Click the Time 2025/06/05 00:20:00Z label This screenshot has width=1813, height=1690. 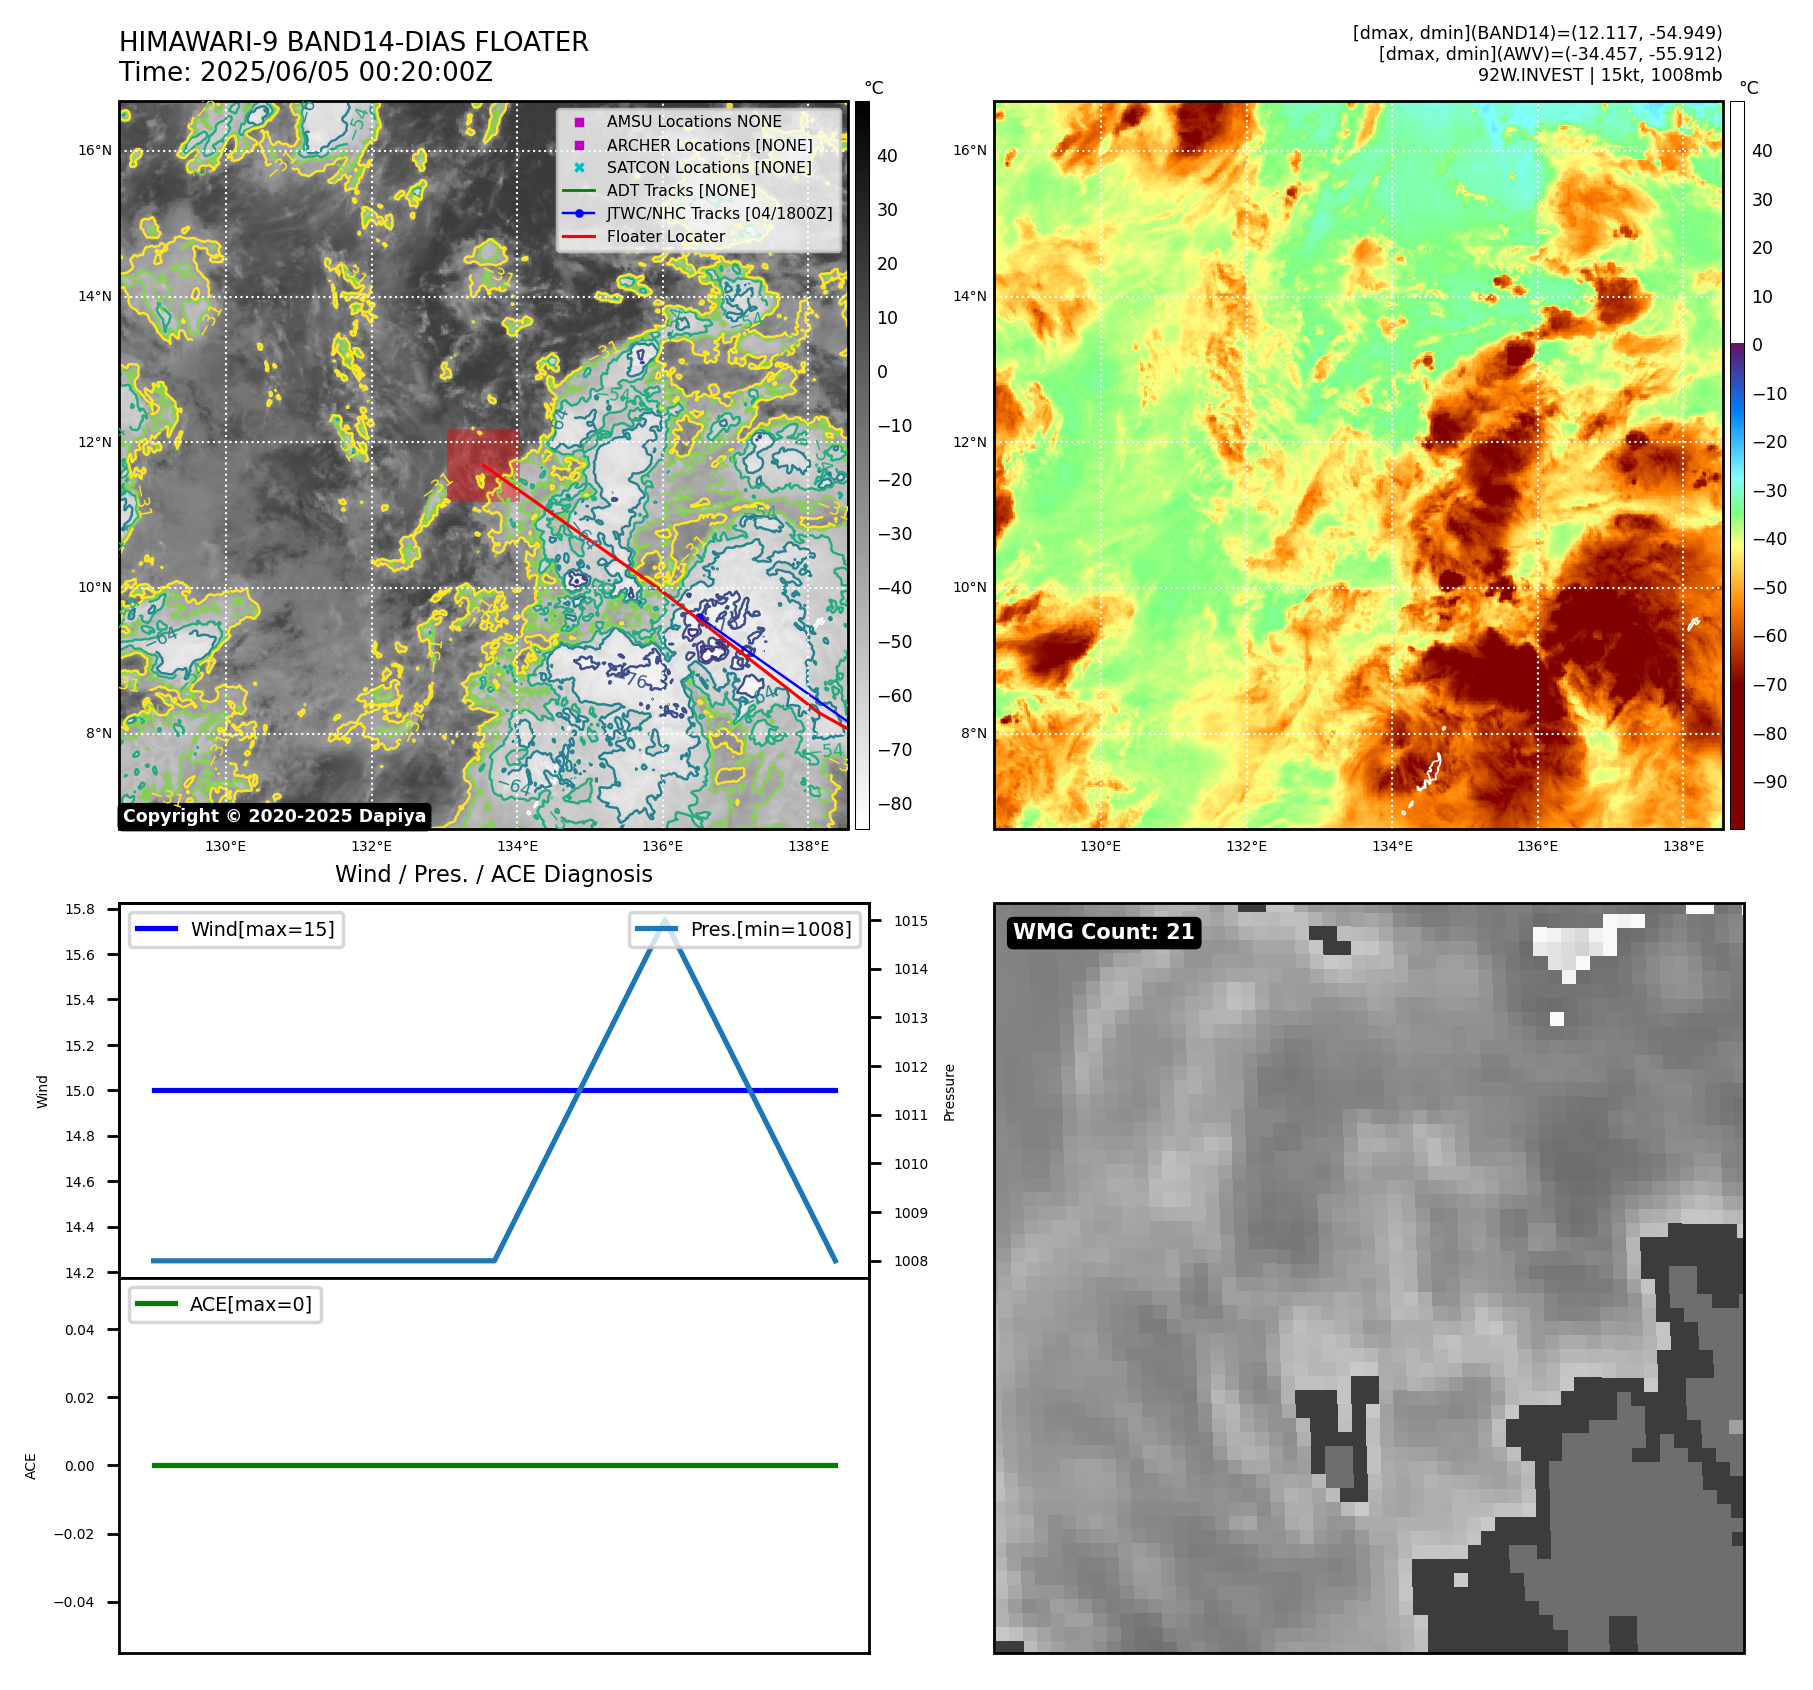pos(306,73)
